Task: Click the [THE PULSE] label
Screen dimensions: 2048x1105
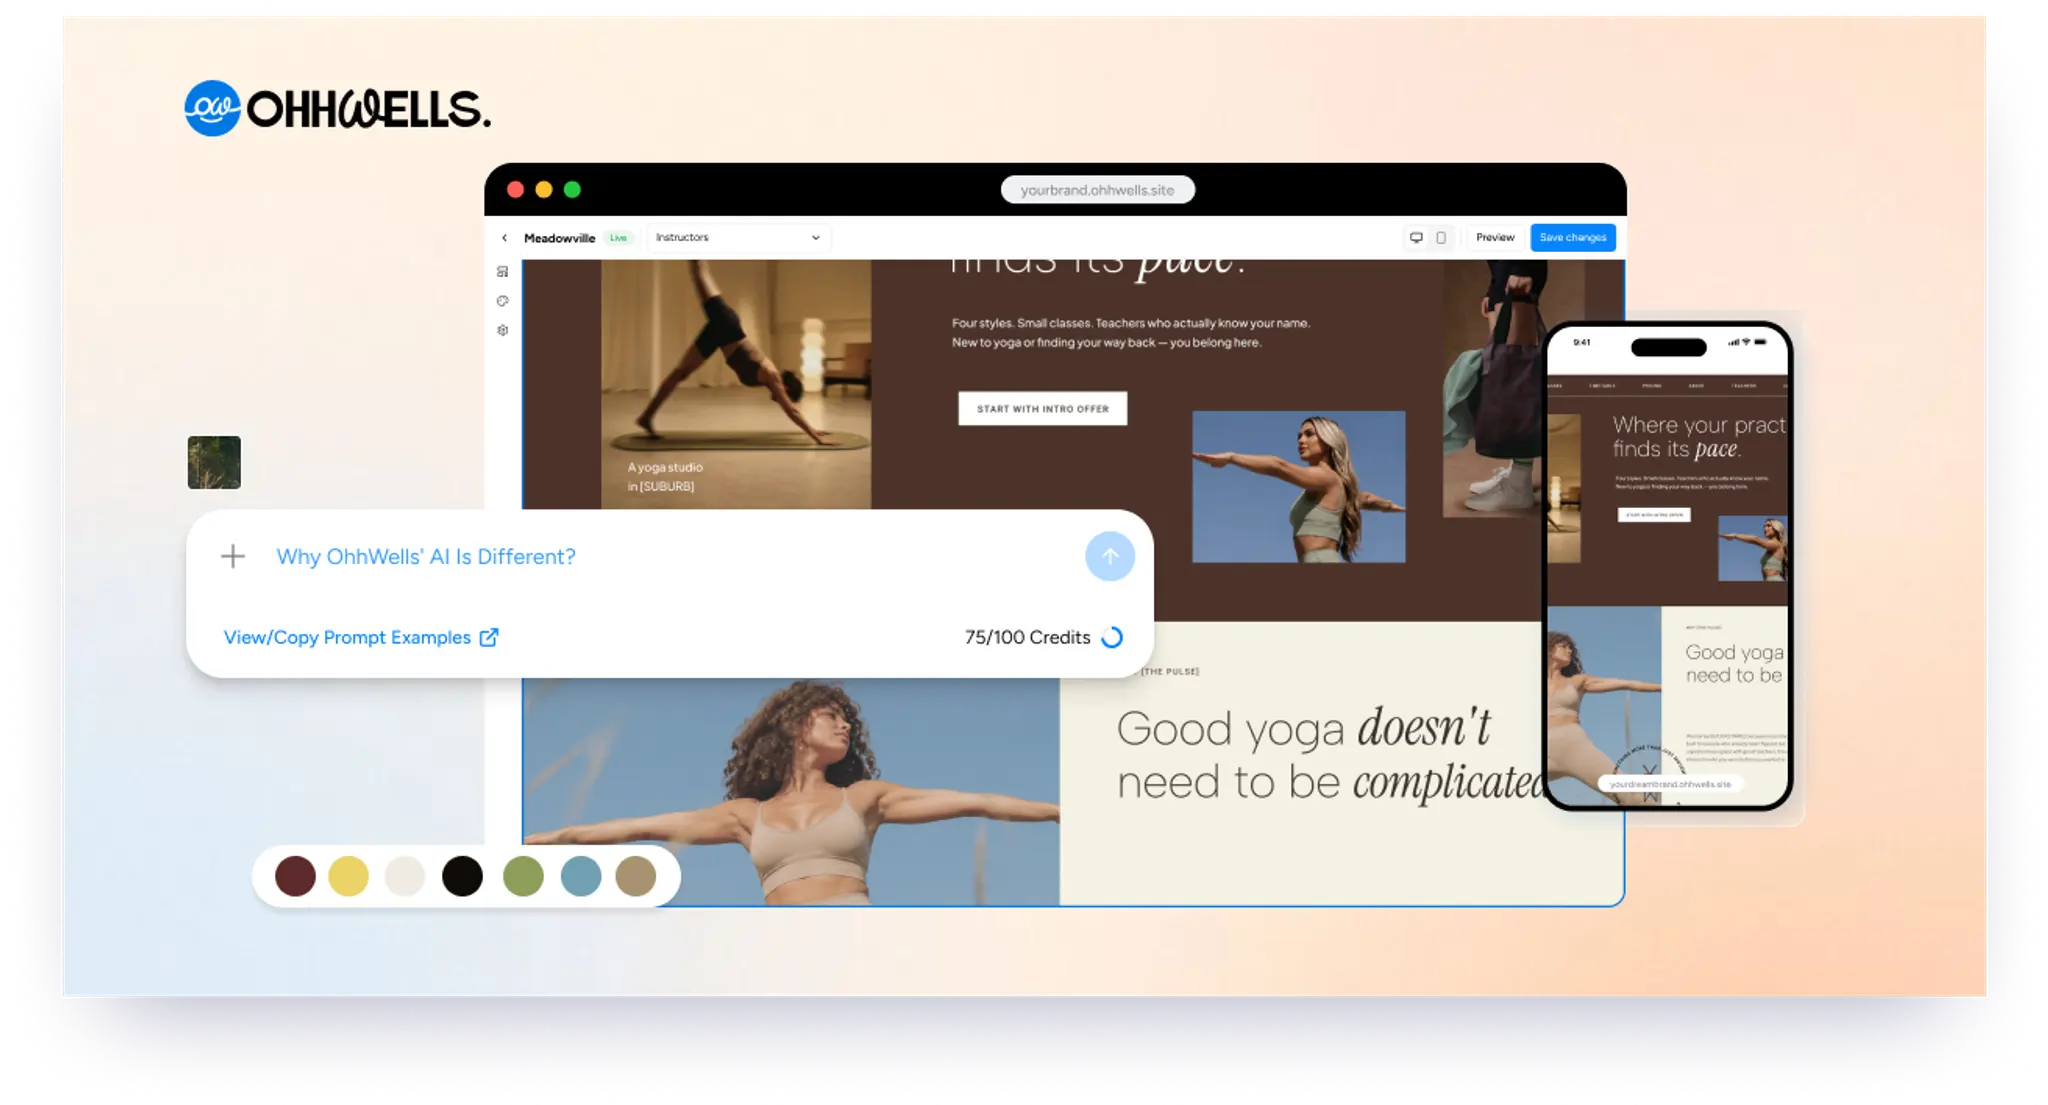Action: (1170, 671)
